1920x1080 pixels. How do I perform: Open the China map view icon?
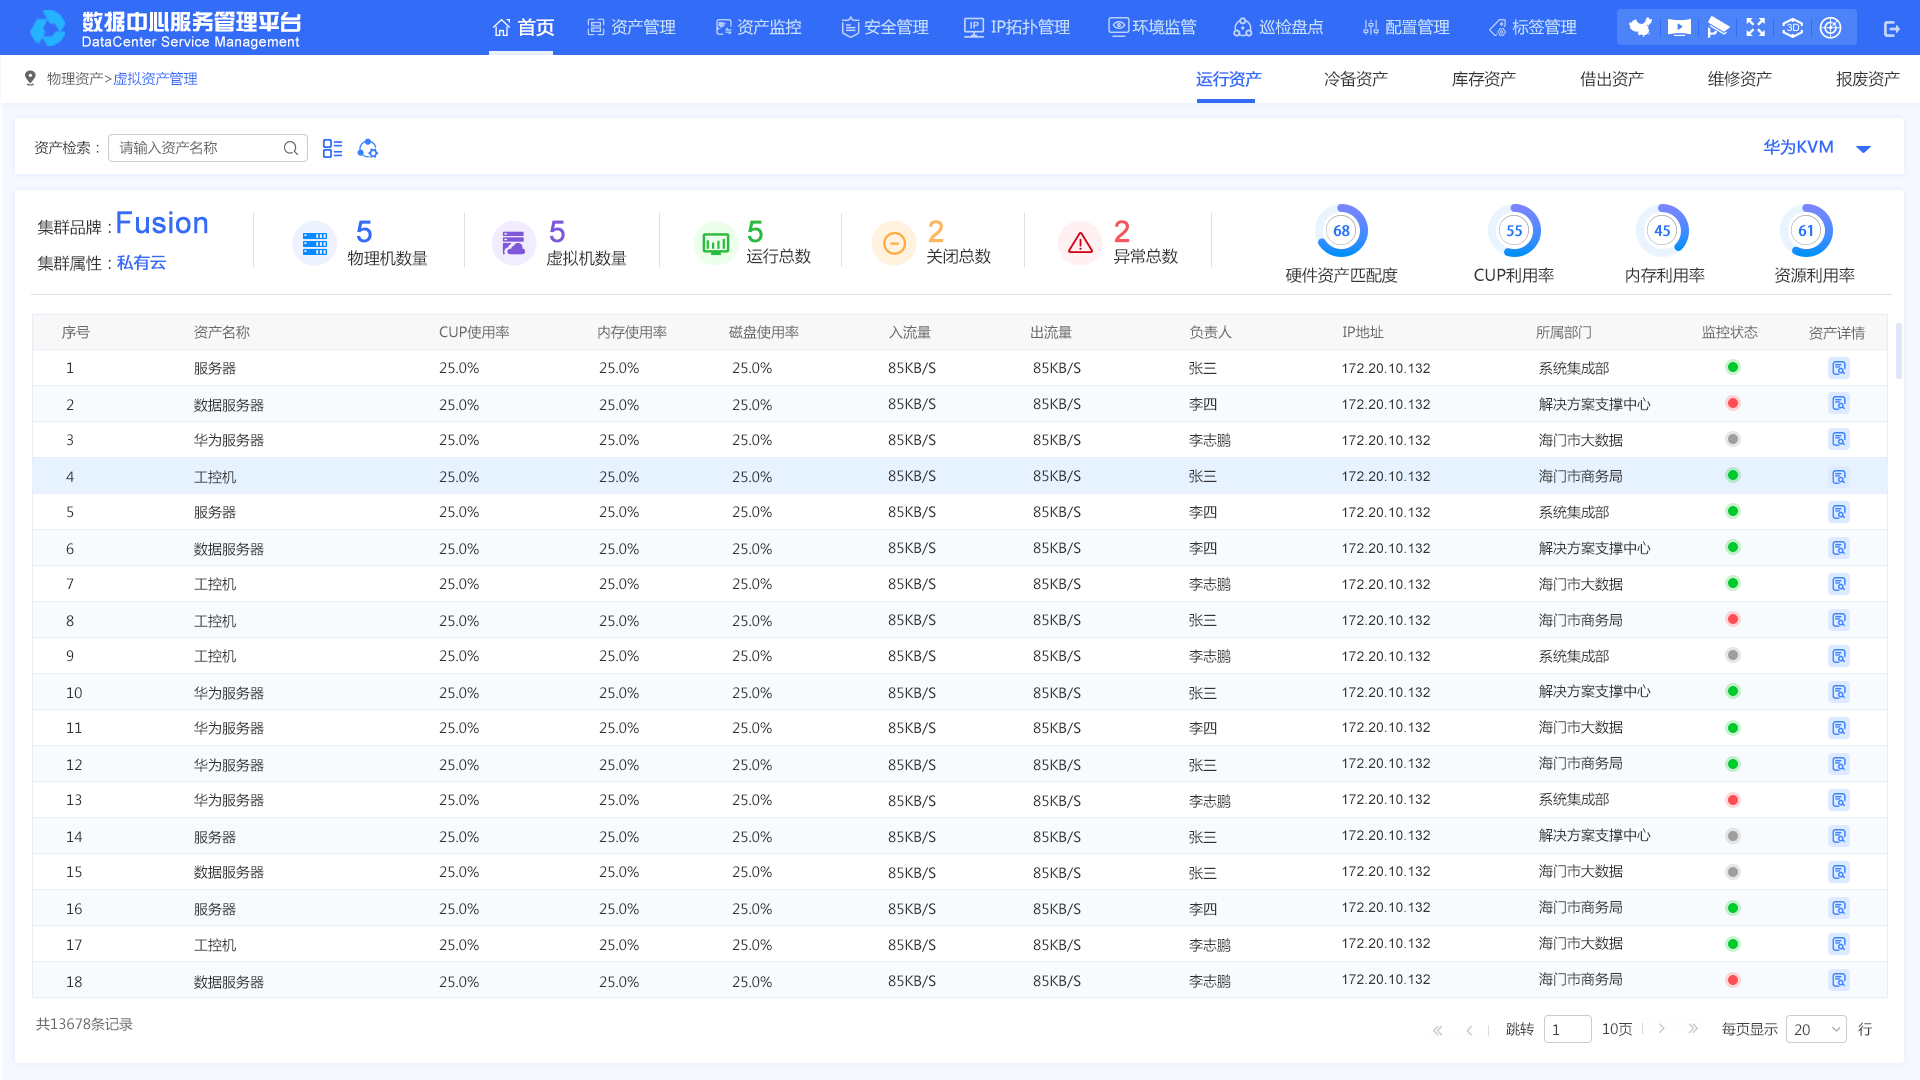coord(1640,27)
